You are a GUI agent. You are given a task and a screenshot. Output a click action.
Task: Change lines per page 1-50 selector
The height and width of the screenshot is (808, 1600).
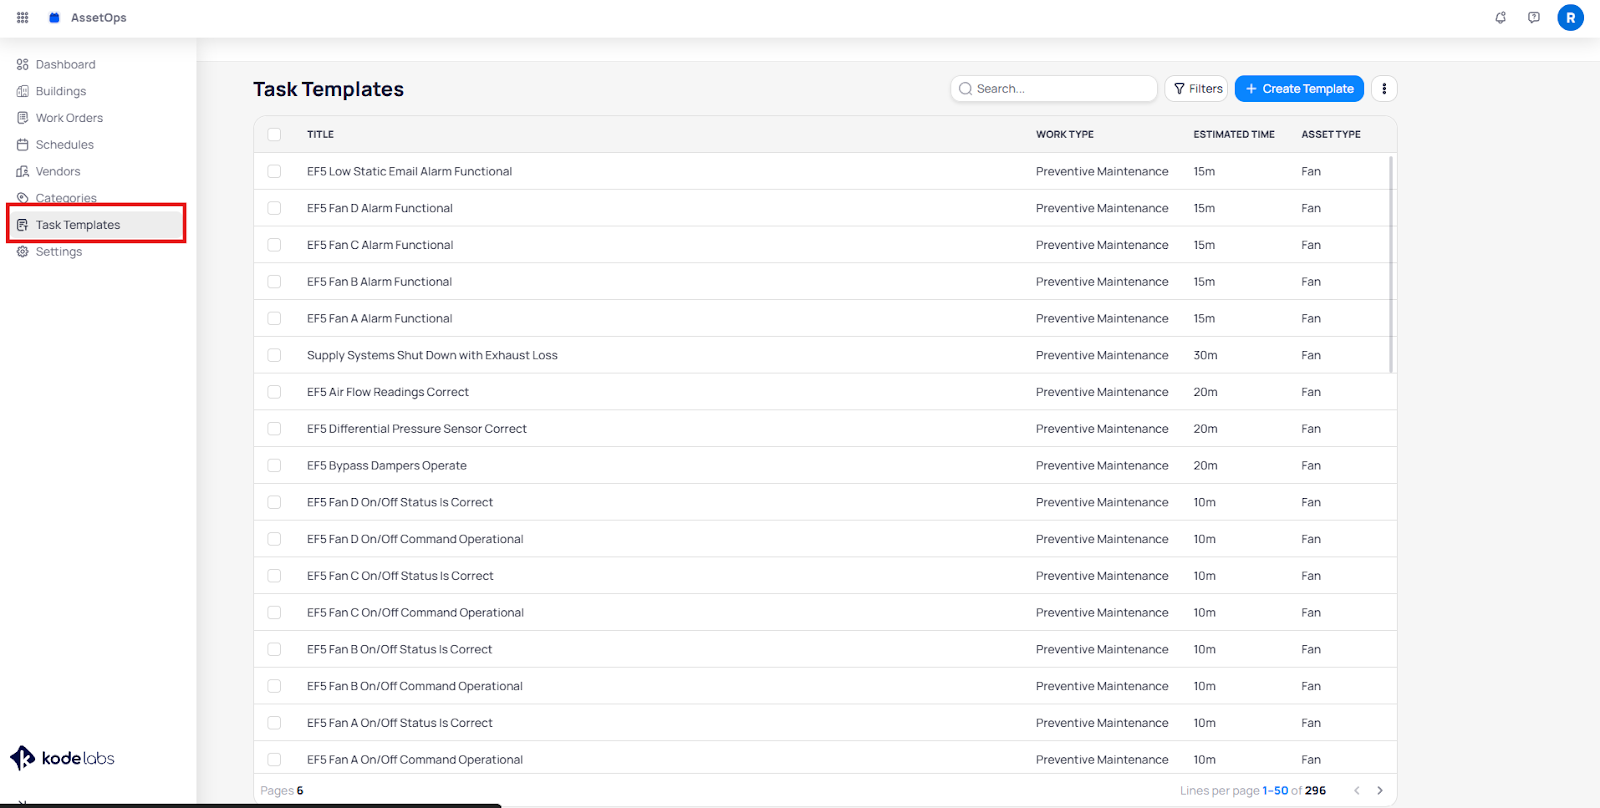pyautogui.click(x=1275, y=791)
